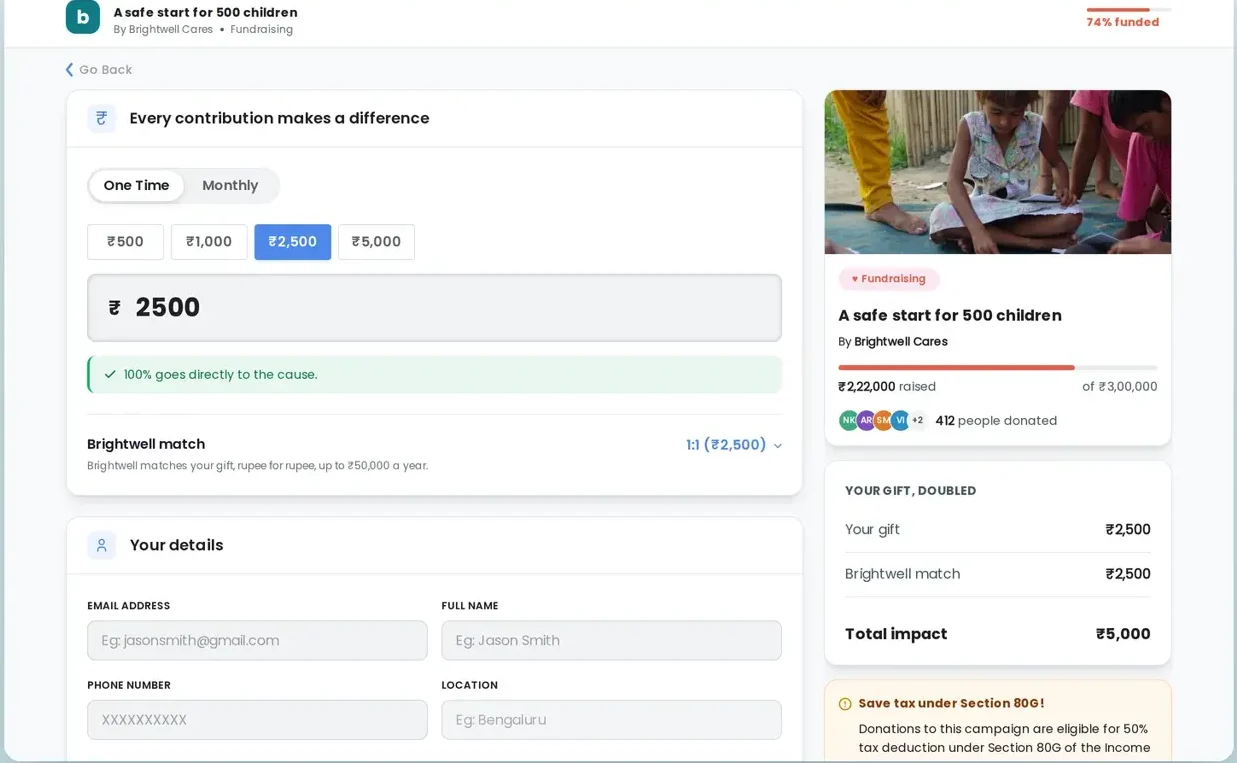Click '412 people donated' text
This screenshot has height=763, width=1237.
click(996, 421)
